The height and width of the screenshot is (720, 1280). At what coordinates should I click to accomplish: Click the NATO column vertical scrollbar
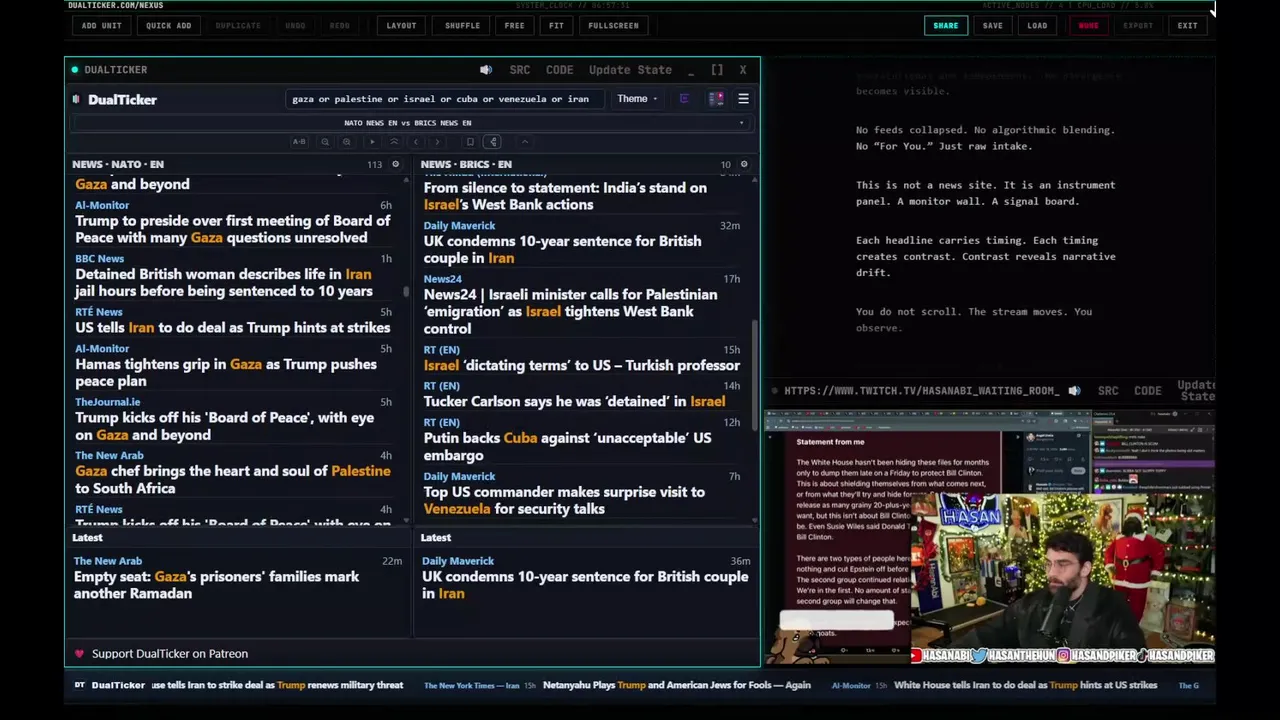(x=406, y=291)
